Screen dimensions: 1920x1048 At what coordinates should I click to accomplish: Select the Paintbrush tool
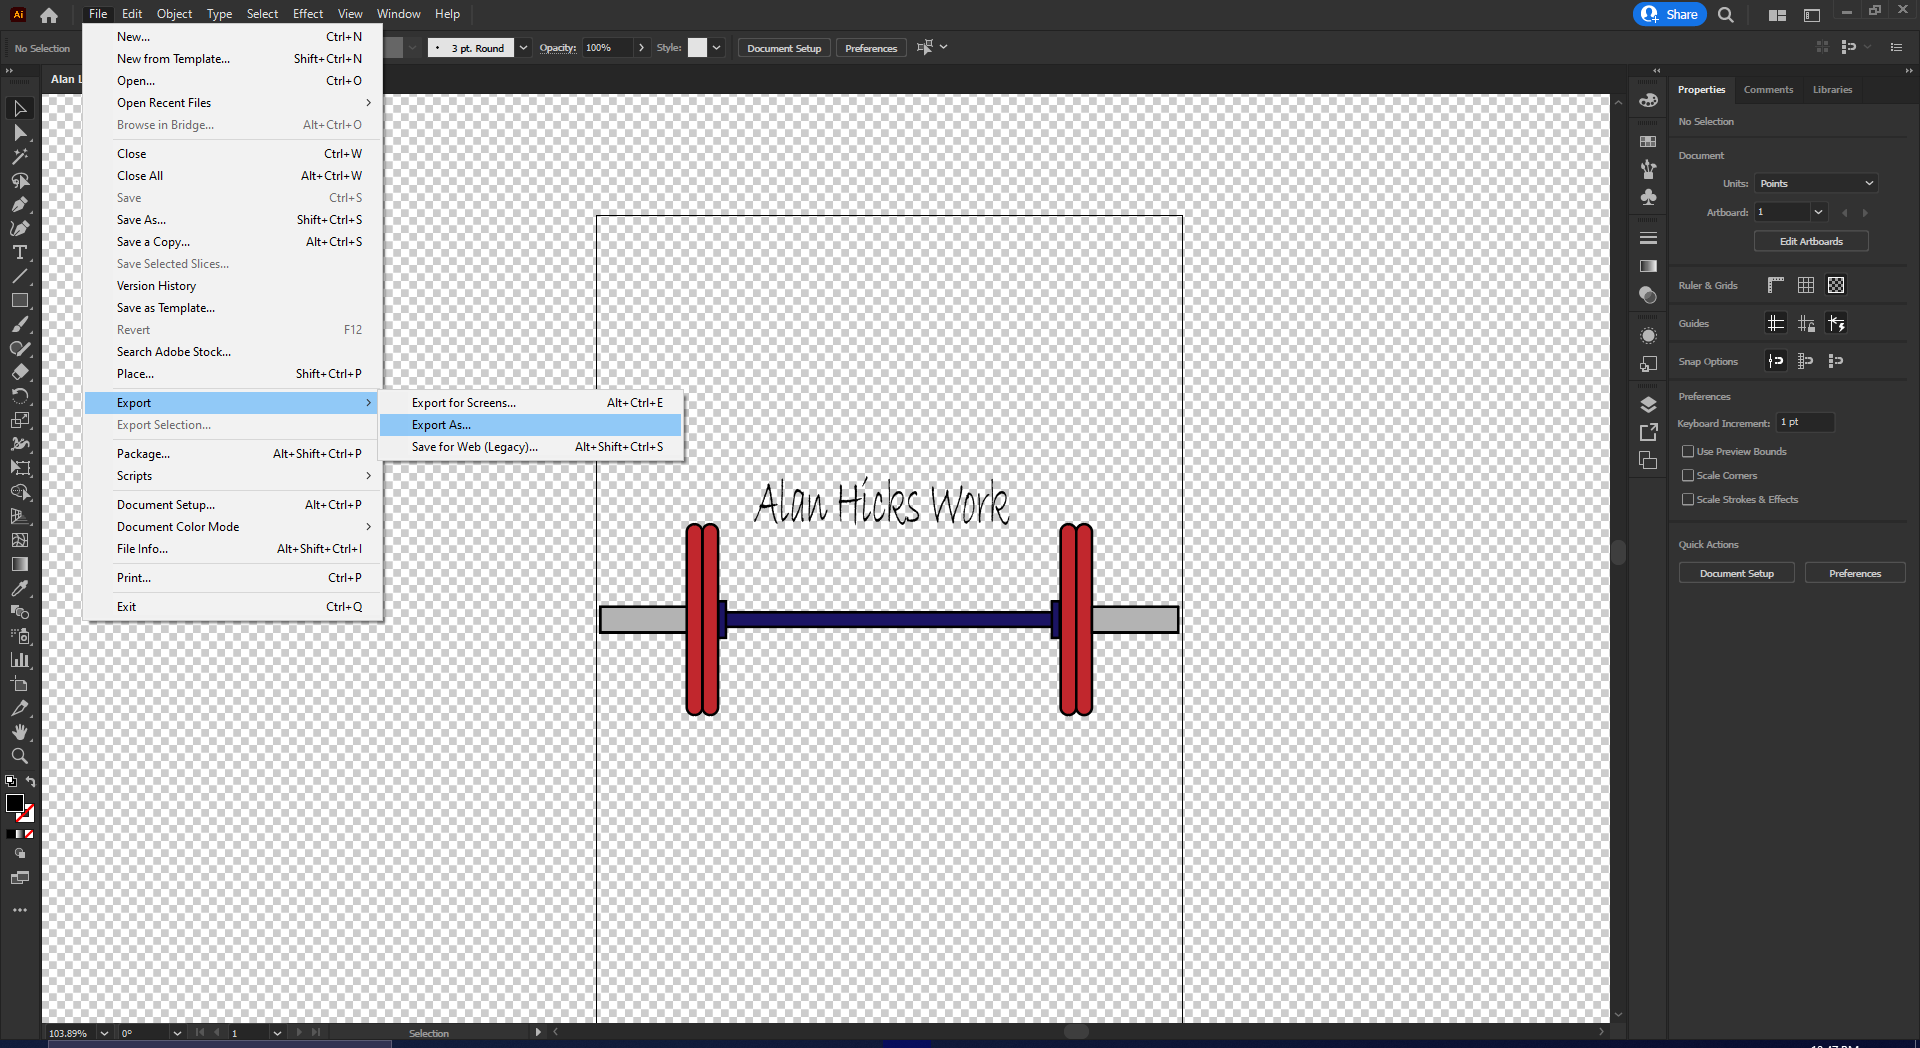[20, 324]
